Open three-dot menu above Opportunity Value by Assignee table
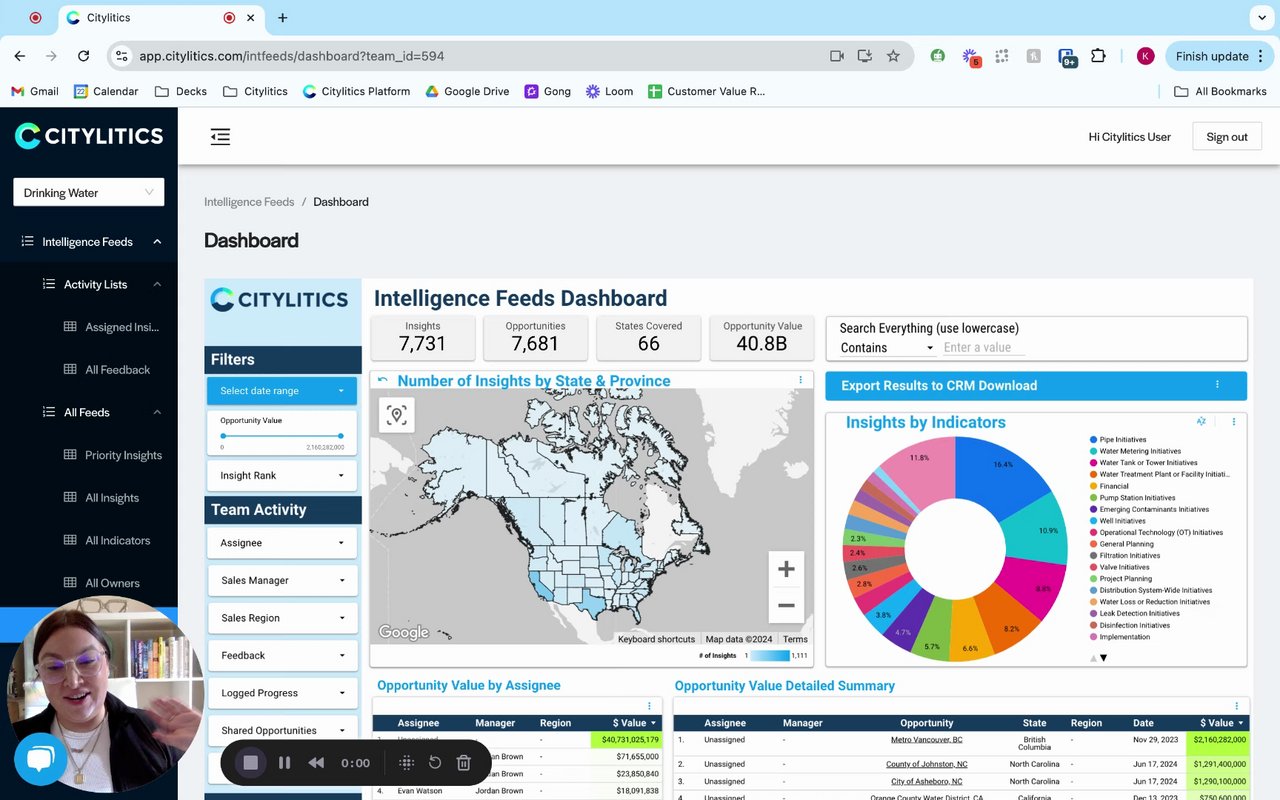This screenshot has width=1280, height=800. pos(649,706)
